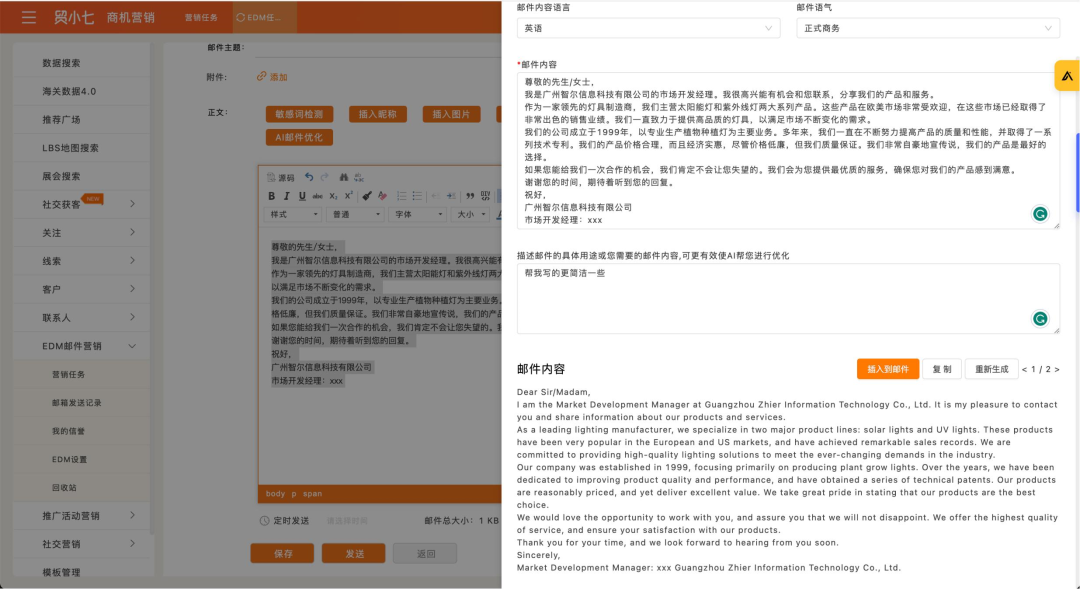The image size is (1080, 589).
Task: Insert a numbered list
Action: pos(401,196)
